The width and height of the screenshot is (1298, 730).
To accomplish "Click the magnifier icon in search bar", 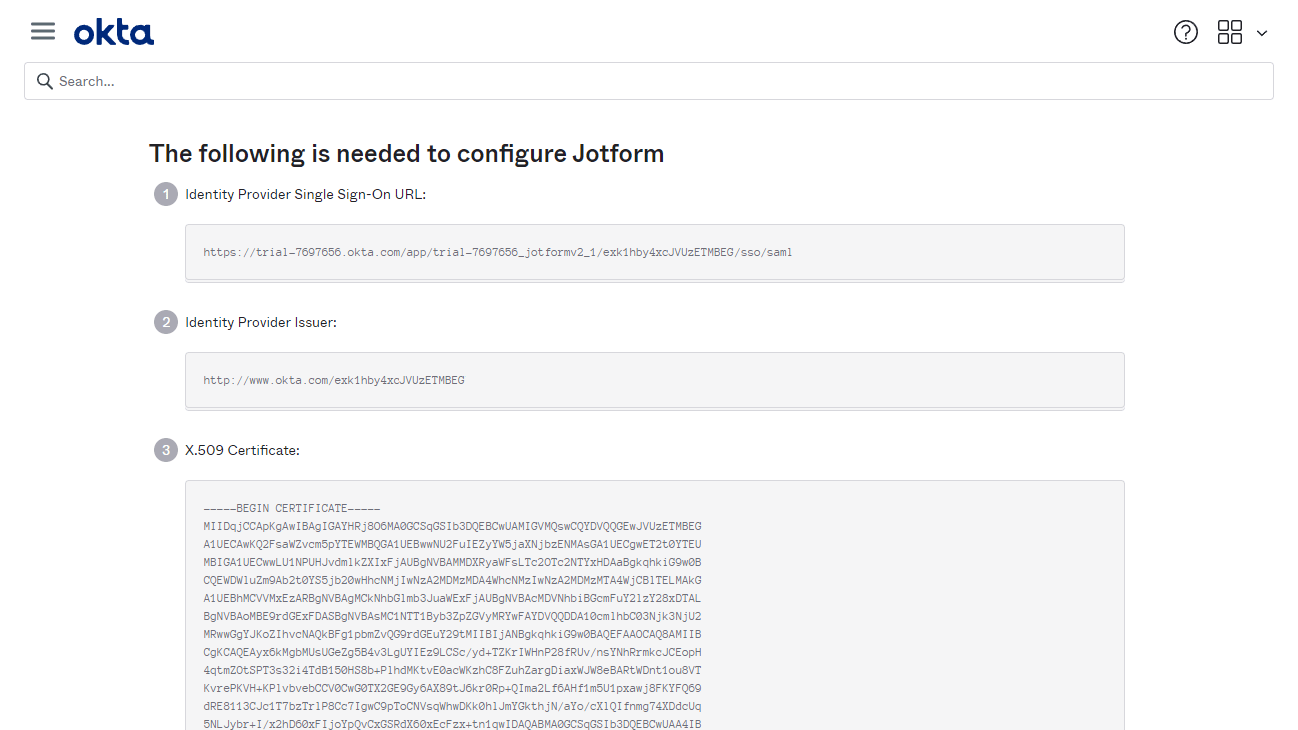I will pos(44,81).
